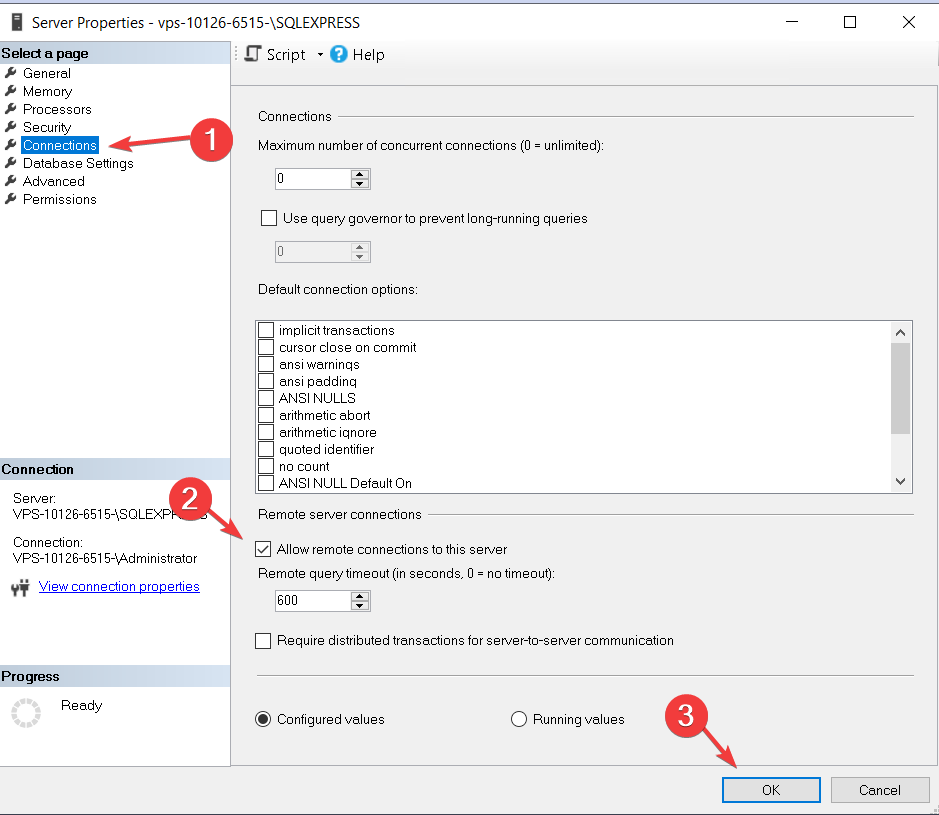This screenshot has width=939, height=815.
Task: Open View connection properties link
Action: (x=119, y=586)
